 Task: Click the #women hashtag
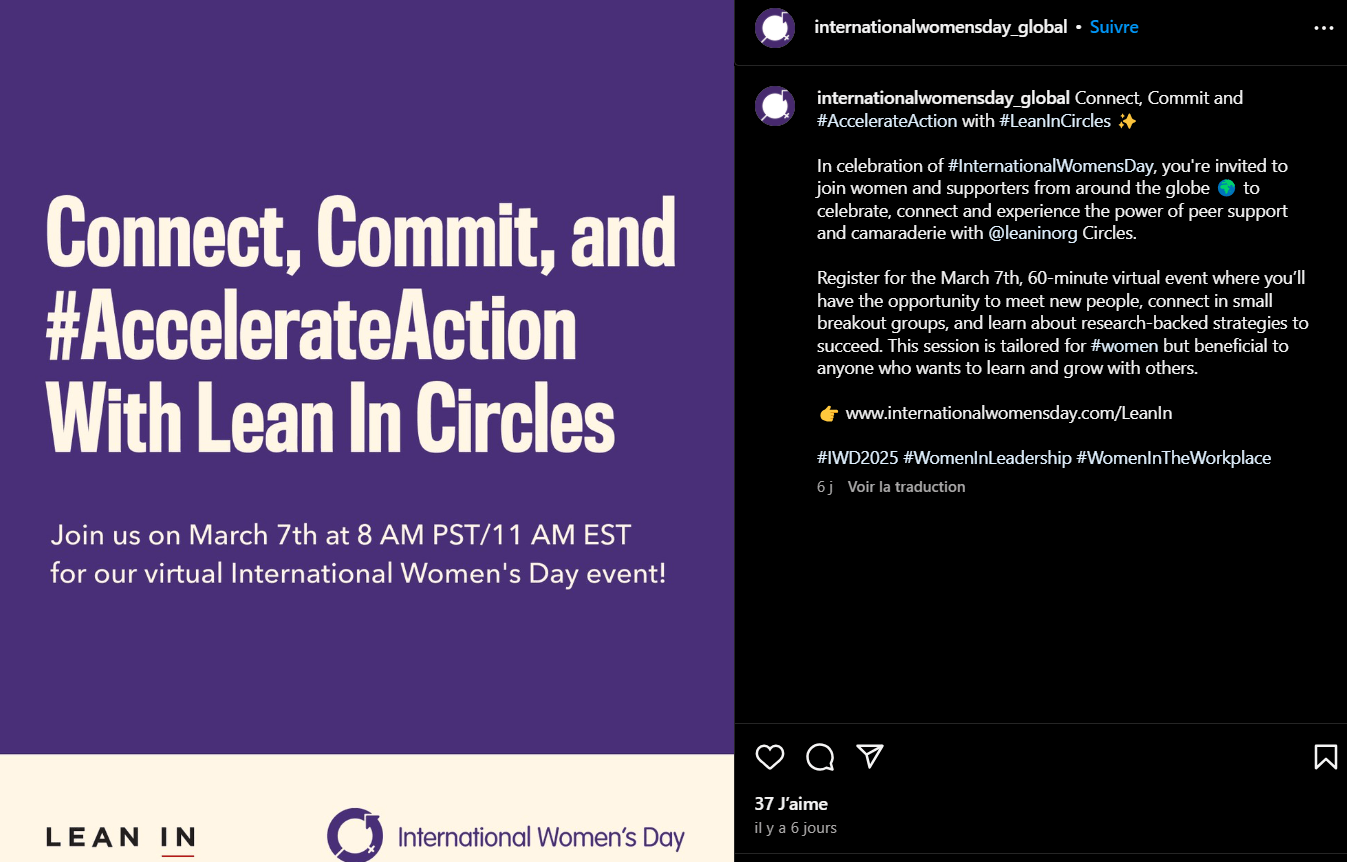coord(1124,346)
